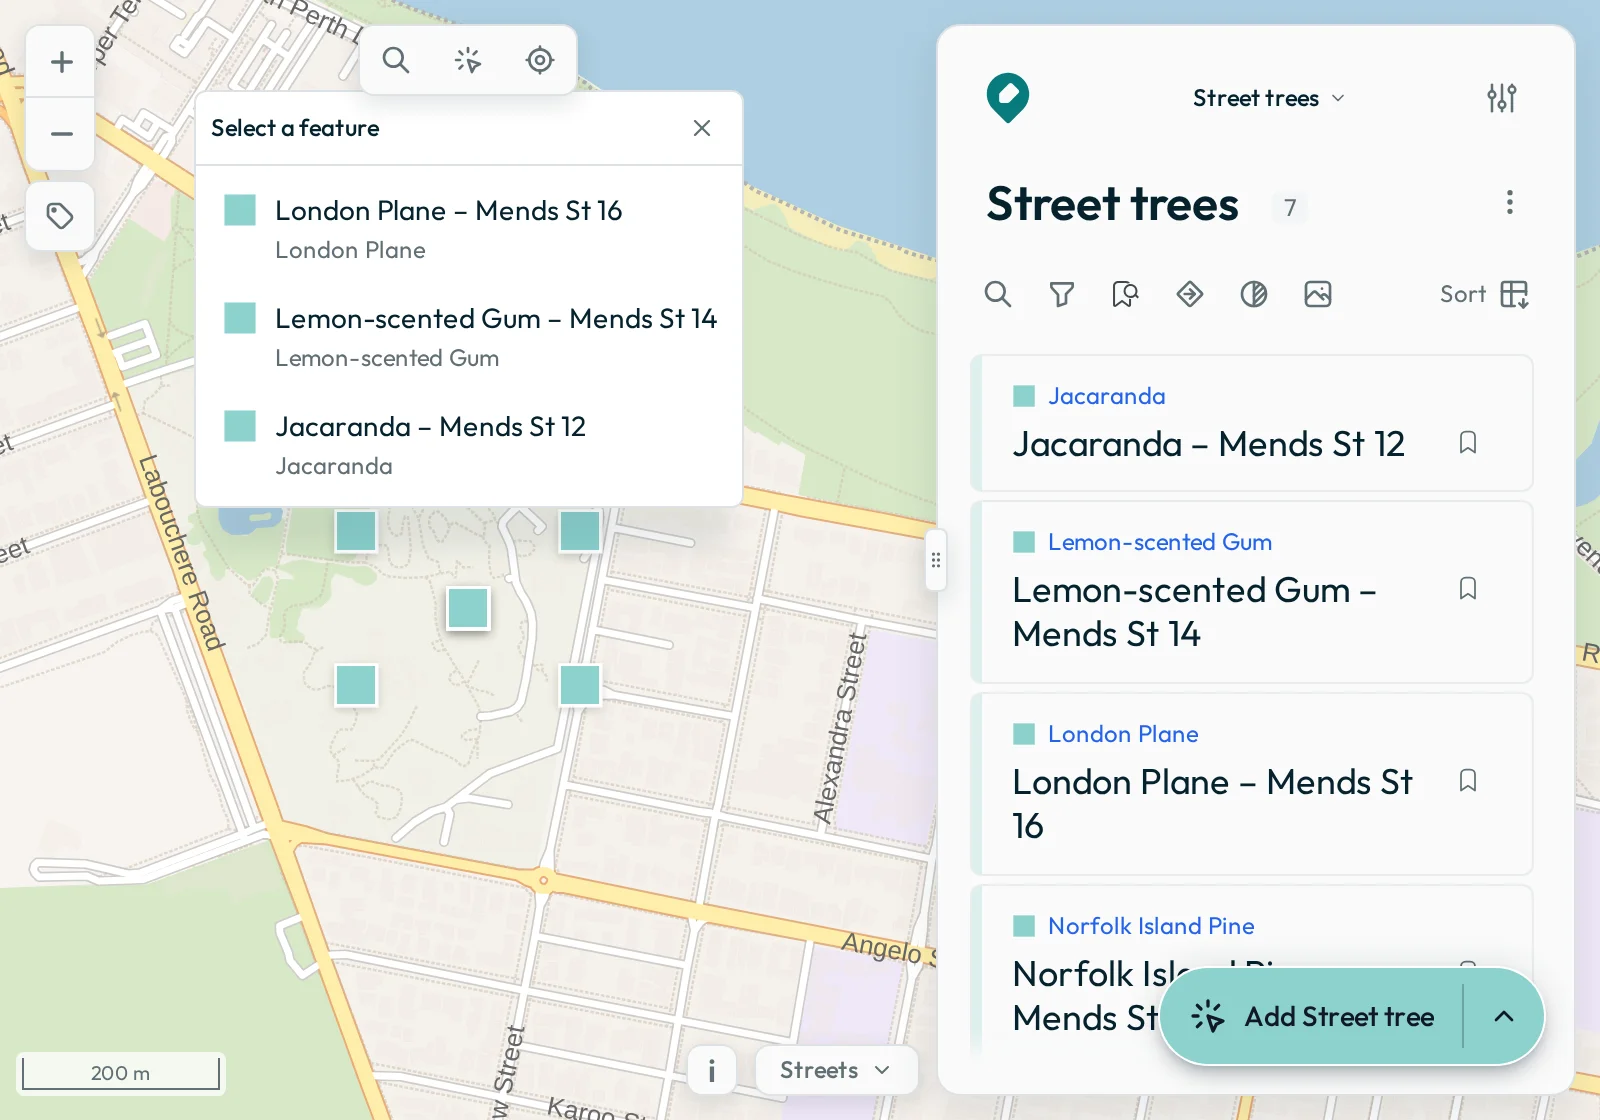Zoom out on the map
Screen dimensions: 1600x1120
click(61, 134)
